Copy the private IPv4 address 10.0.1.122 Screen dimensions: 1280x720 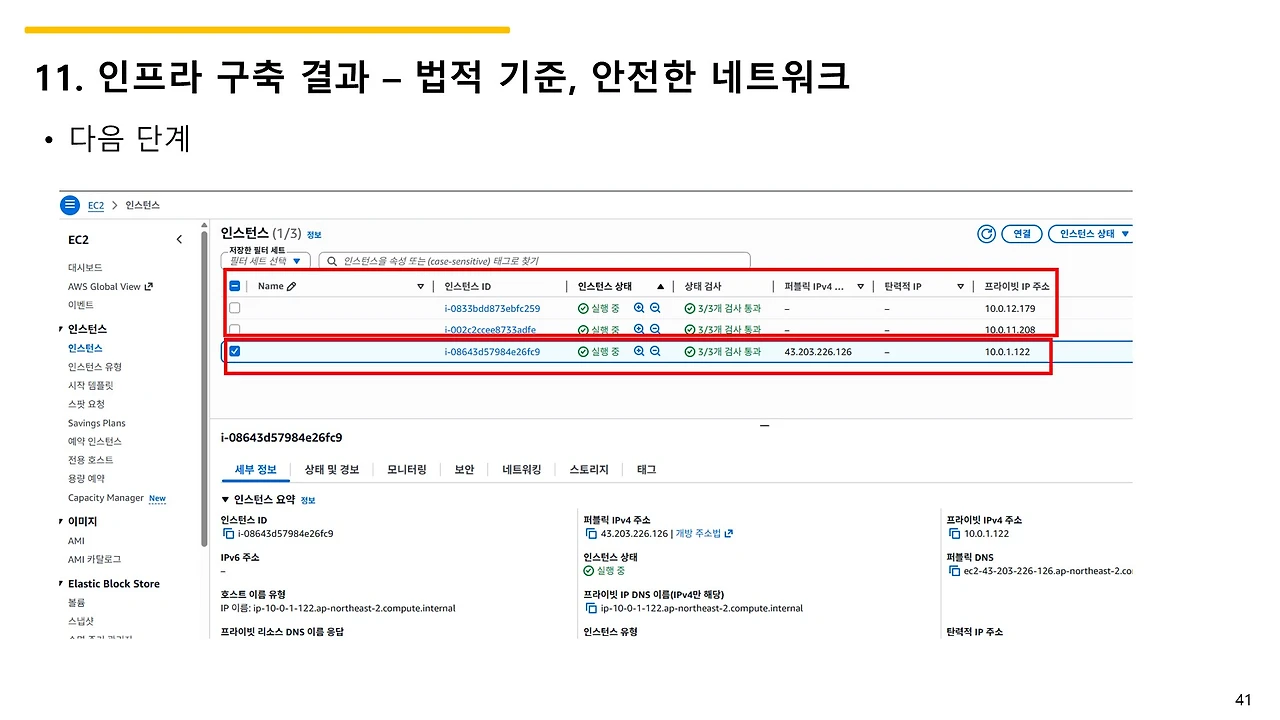point(953,533)
